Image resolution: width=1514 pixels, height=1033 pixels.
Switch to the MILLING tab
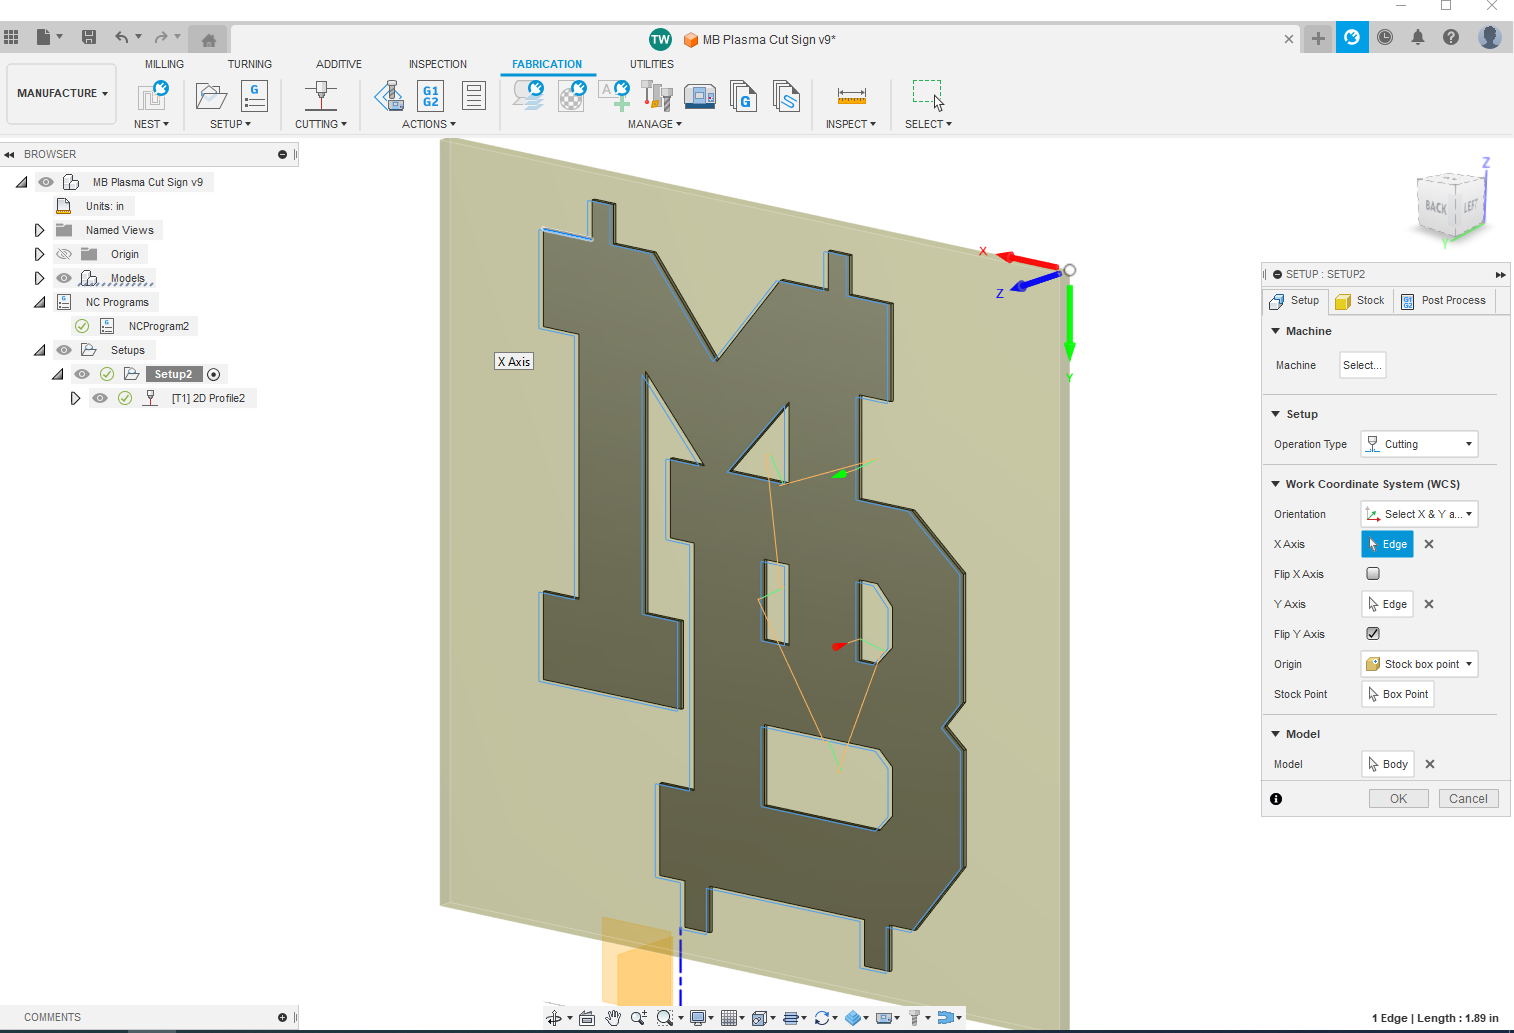pyautogui.click(x=164, y=64)
